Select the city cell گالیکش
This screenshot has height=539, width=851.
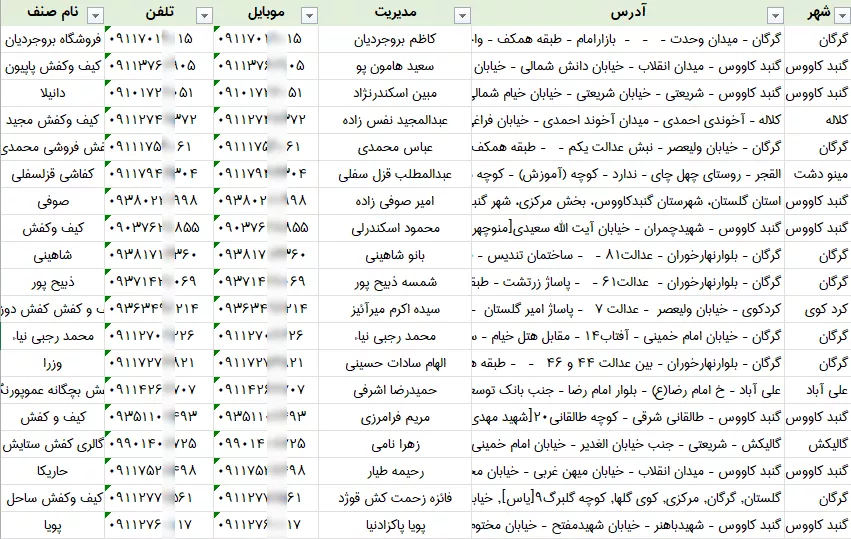[x=818, y=445]
